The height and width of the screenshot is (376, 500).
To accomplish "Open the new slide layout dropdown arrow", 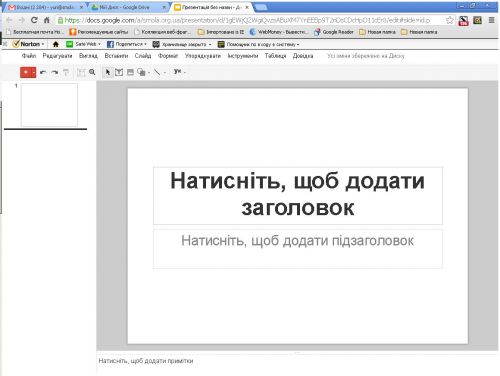I will coord(34,72).
